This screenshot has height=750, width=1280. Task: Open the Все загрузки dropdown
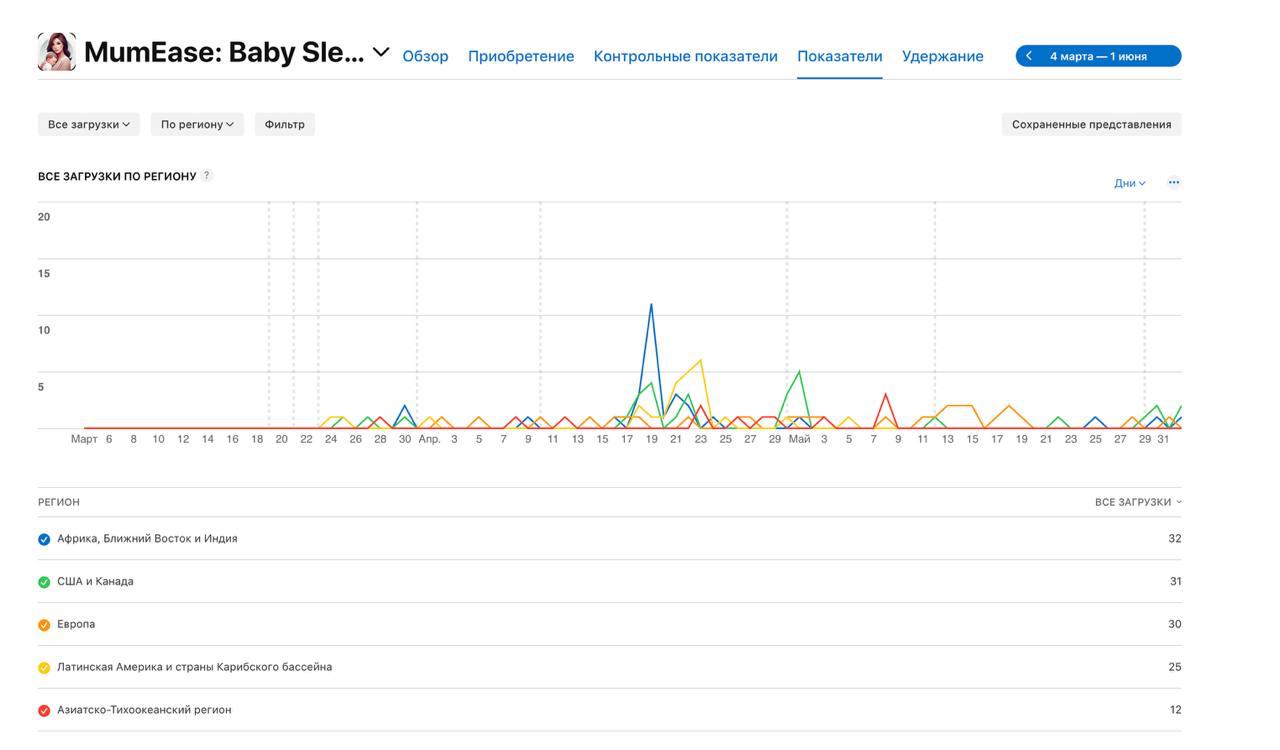point(89,124)
